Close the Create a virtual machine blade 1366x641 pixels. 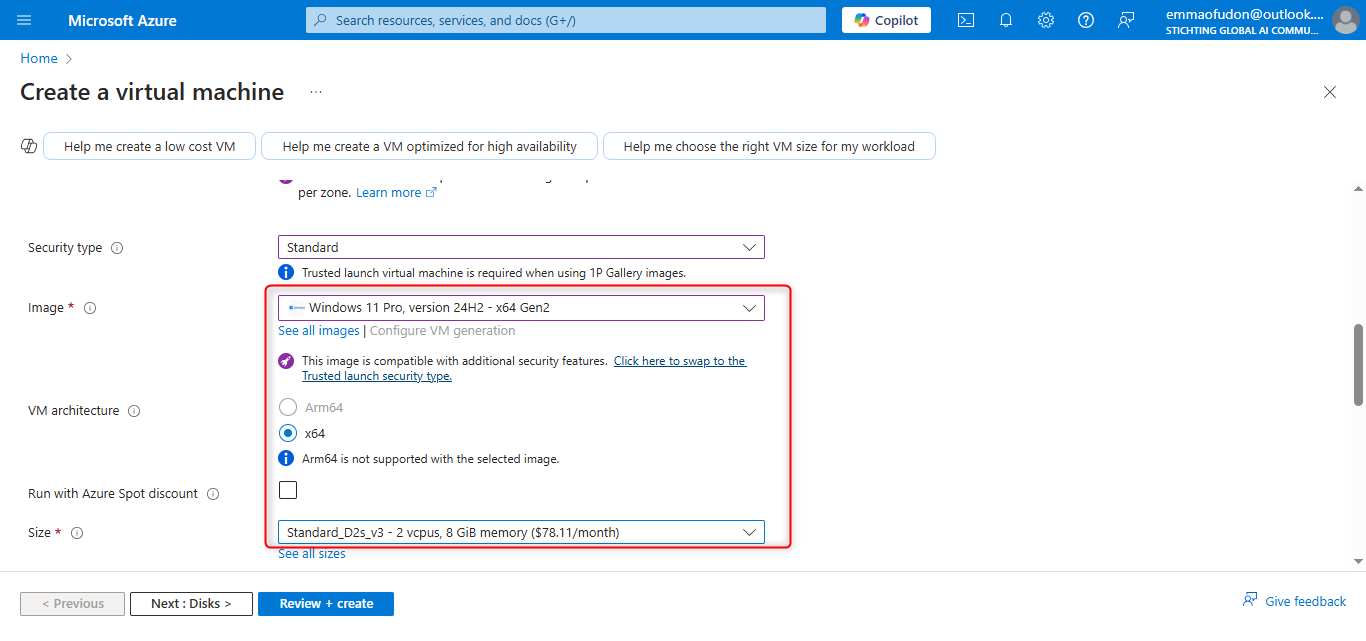[1330, 92]
